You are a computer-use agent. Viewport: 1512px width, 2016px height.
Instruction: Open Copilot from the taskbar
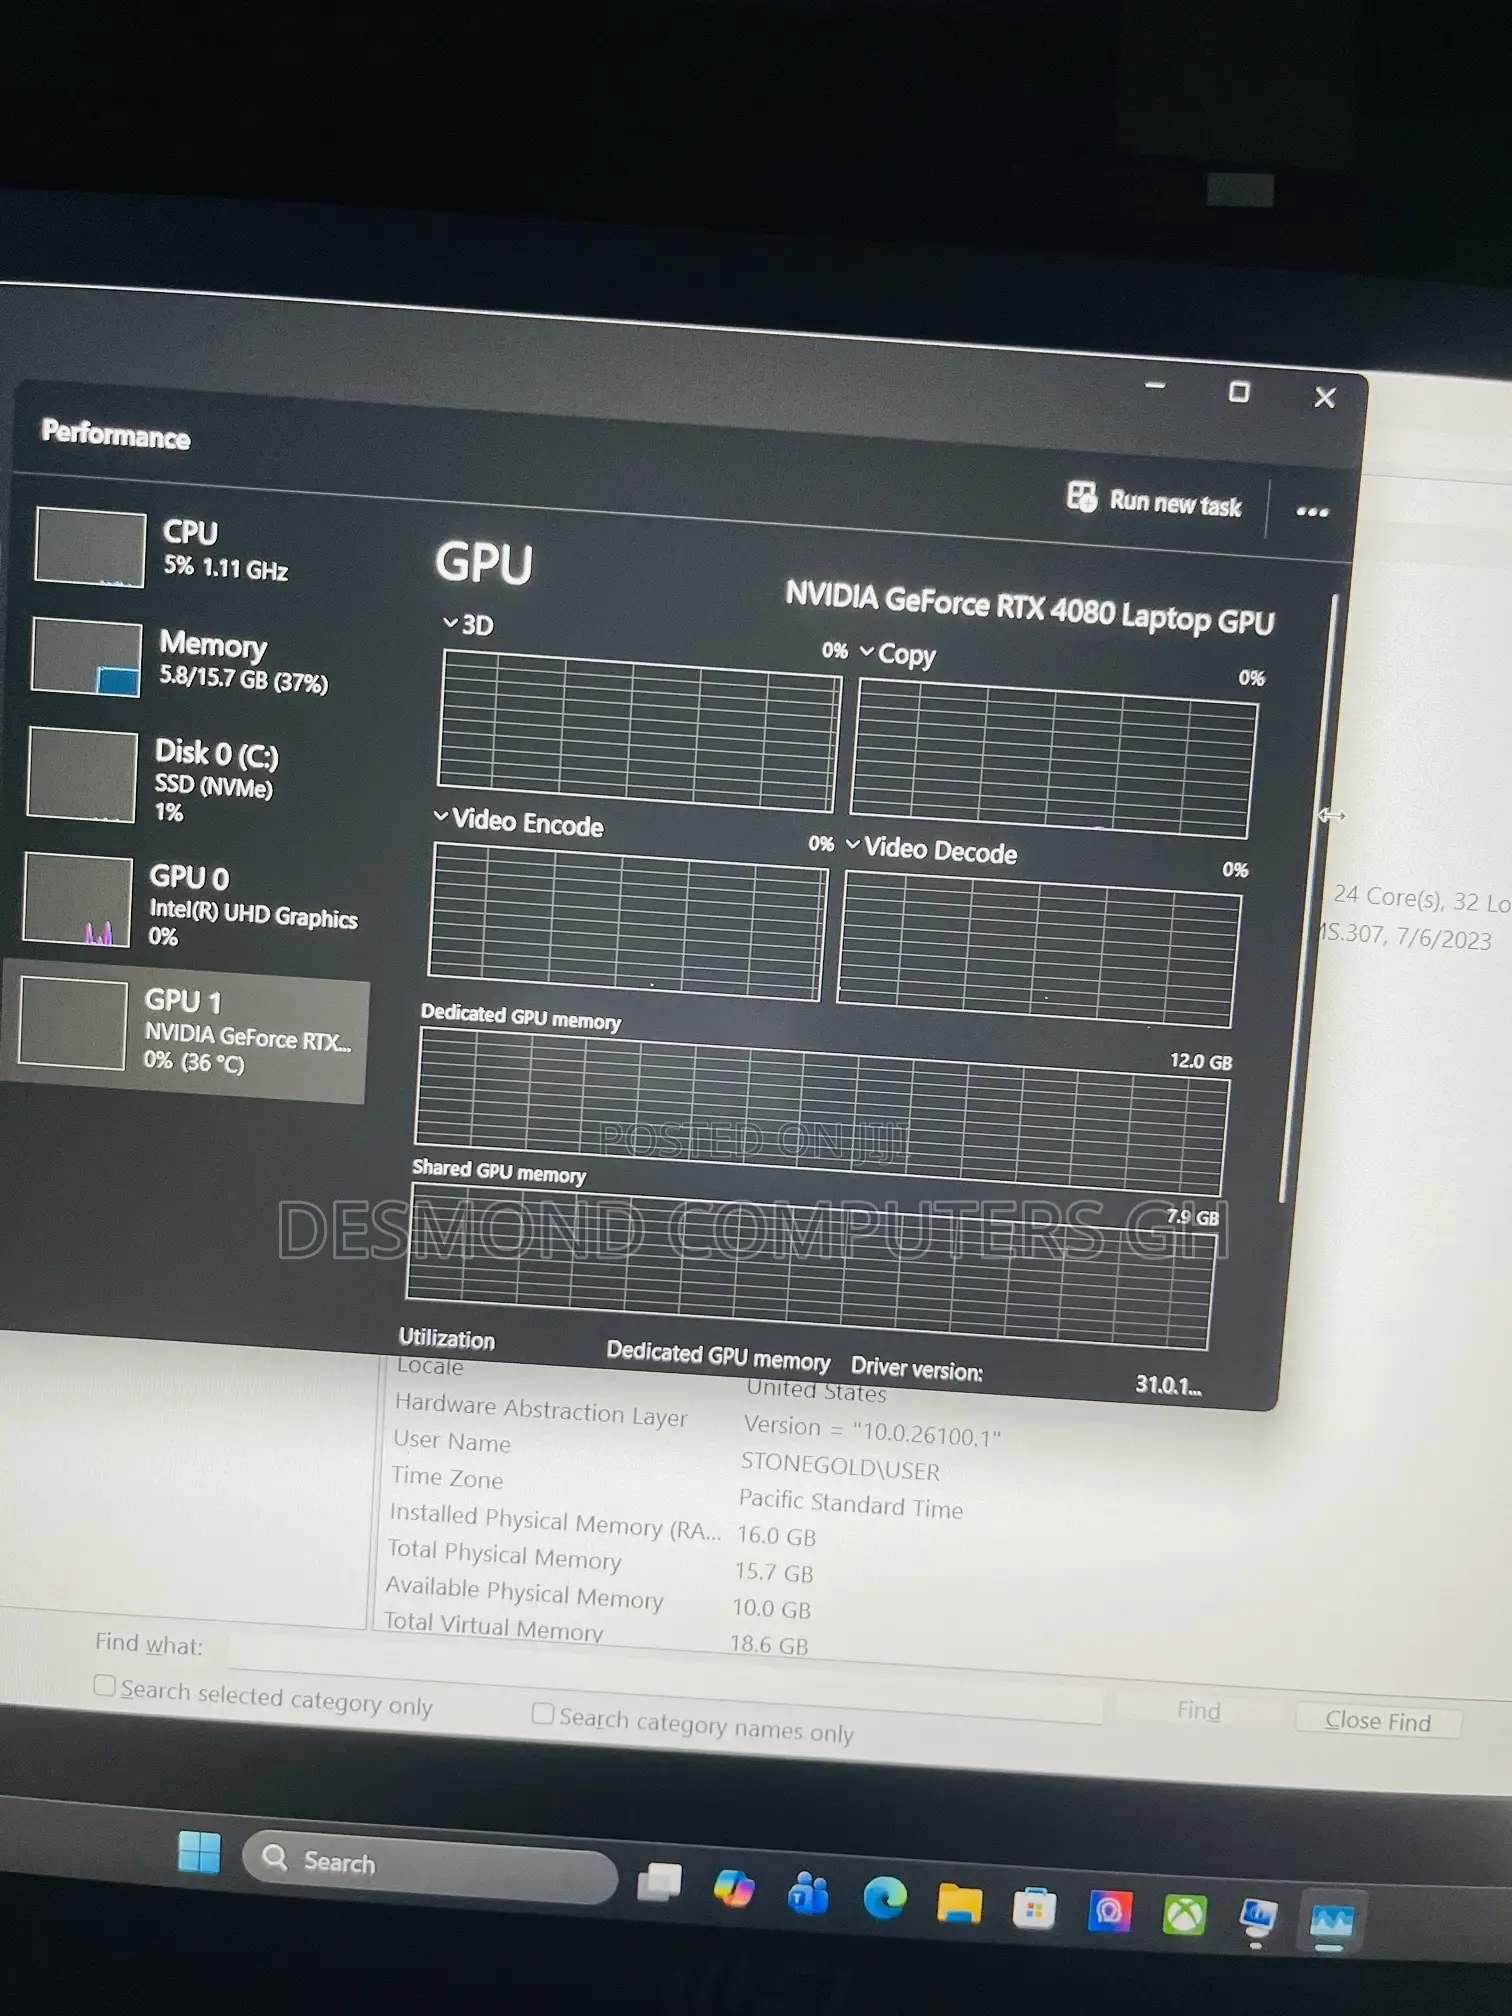point(734,1889)
